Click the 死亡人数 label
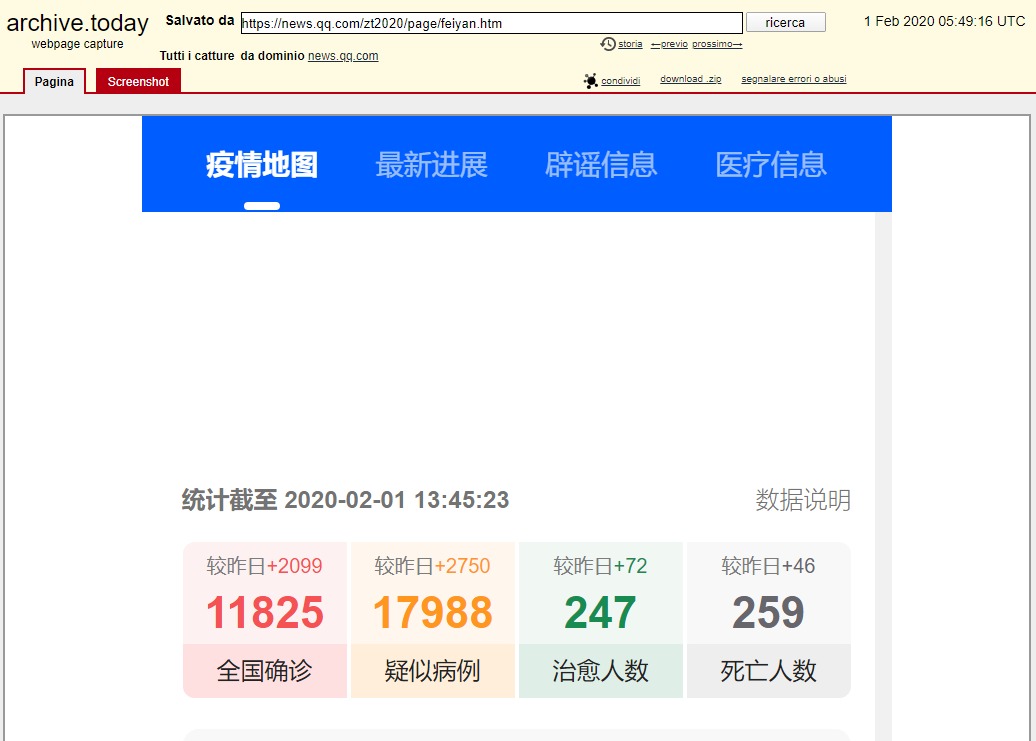 (x=768, y=671)
